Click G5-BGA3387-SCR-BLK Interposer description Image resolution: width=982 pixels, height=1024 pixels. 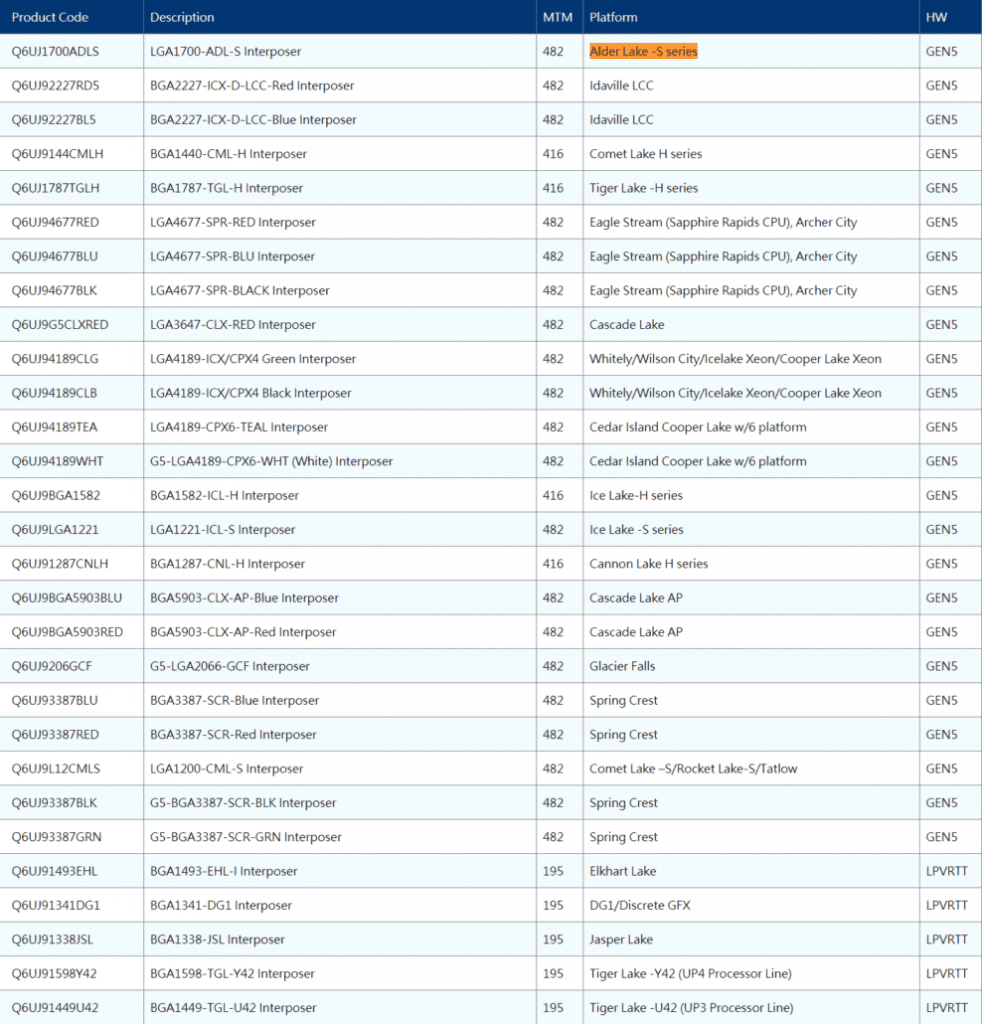243,803
